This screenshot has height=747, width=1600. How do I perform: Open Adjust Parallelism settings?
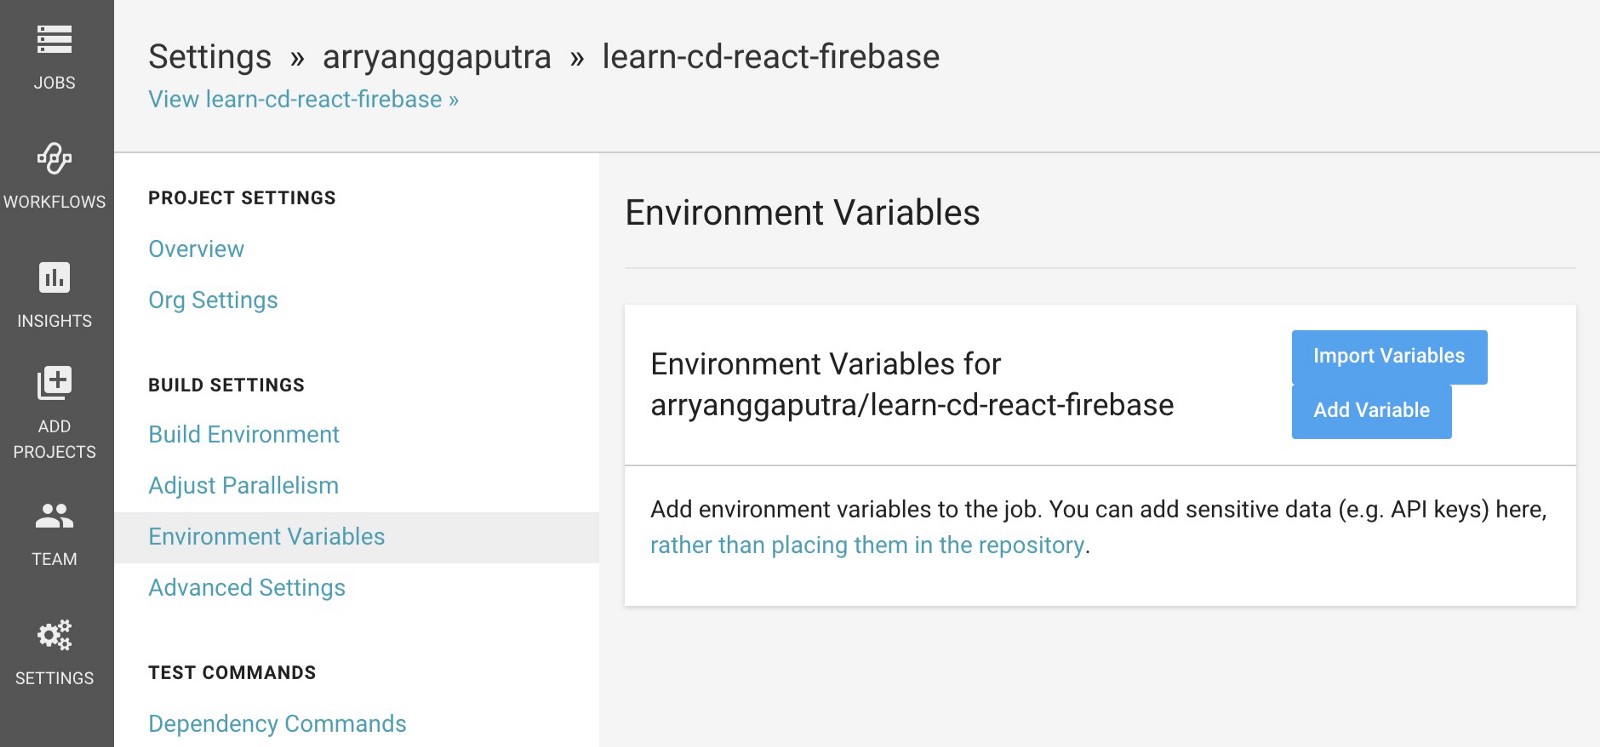(x=243, y=485)
